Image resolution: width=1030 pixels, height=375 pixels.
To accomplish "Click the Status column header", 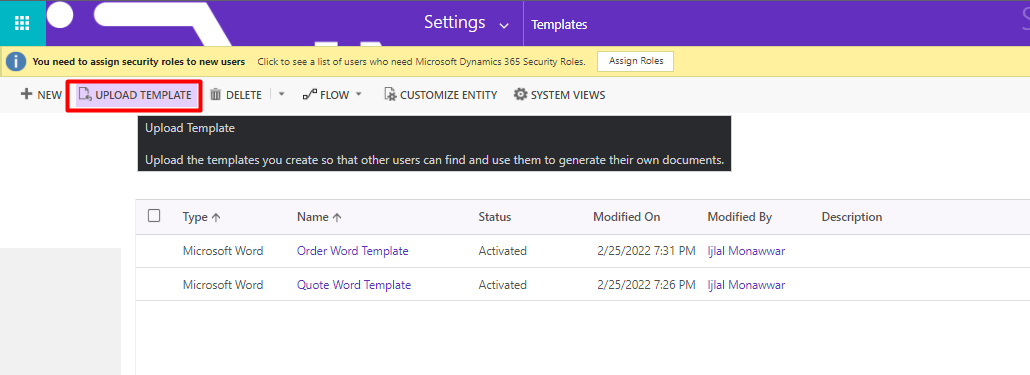I will (495, 217).
